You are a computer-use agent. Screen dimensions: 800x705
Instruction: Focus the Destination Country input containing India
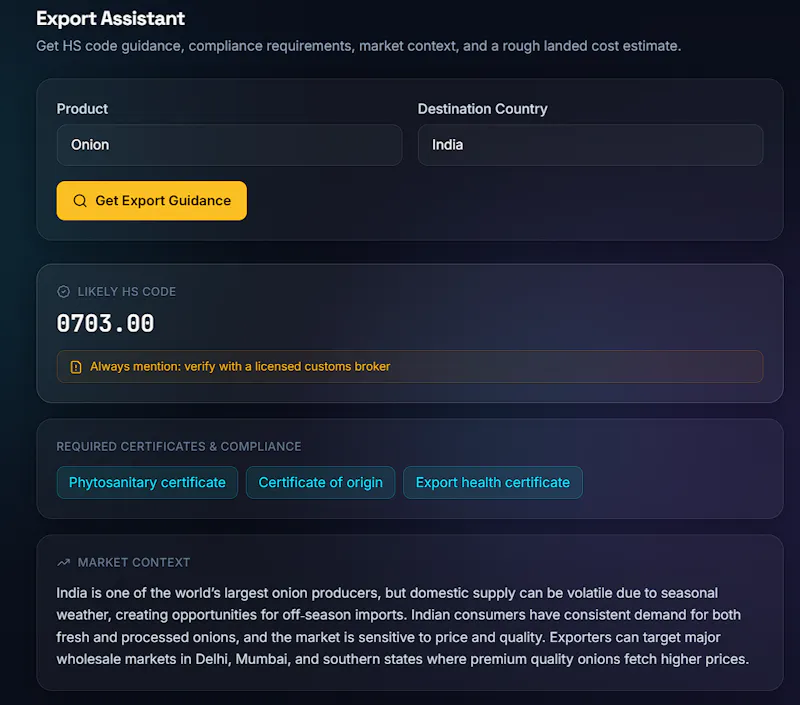click(590, 145)
